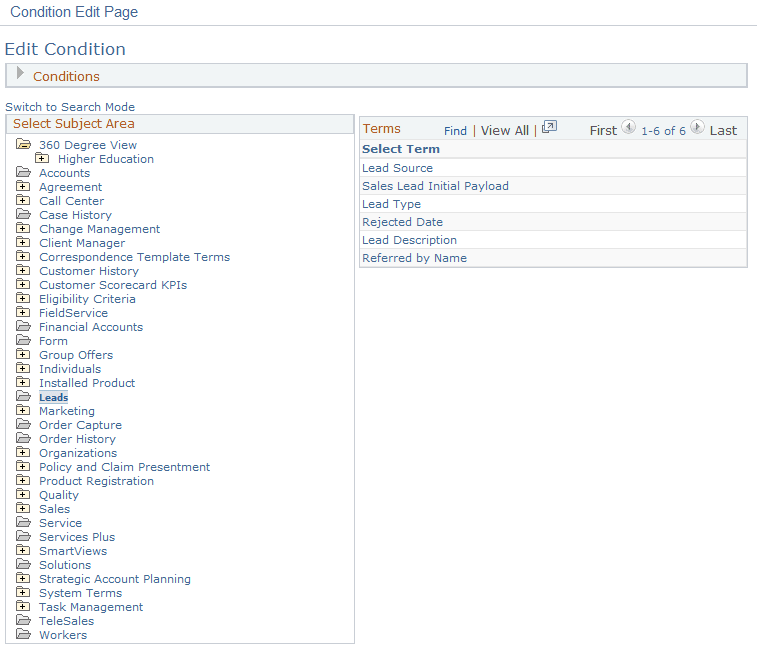
Task: Expand the Conditions section triangle
Action: (x=20, y=73)
